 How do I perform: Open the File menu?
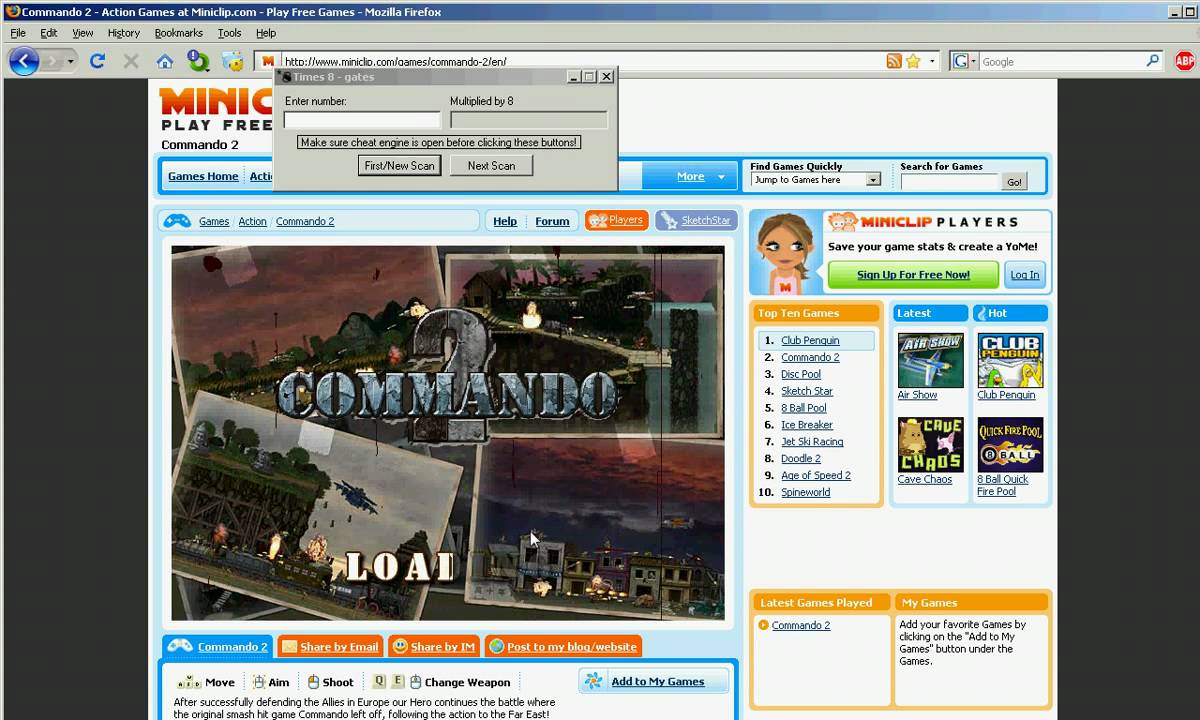point(18,33)
